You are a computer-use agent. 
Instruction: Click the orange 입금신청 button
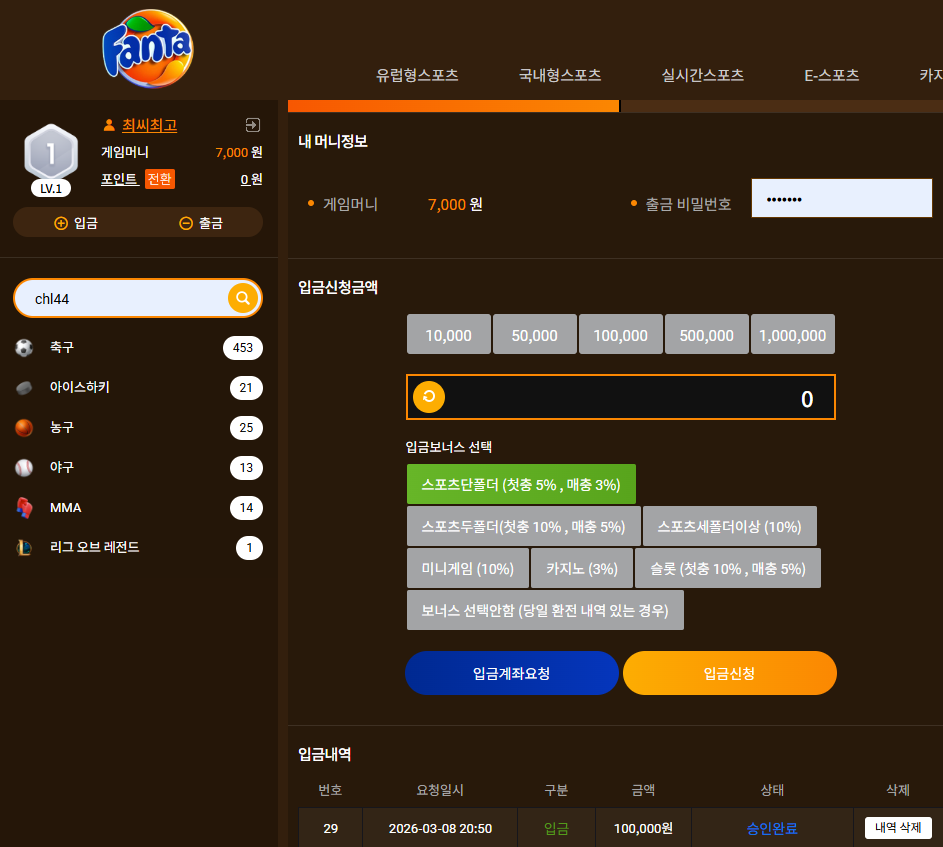coord(730,673)
